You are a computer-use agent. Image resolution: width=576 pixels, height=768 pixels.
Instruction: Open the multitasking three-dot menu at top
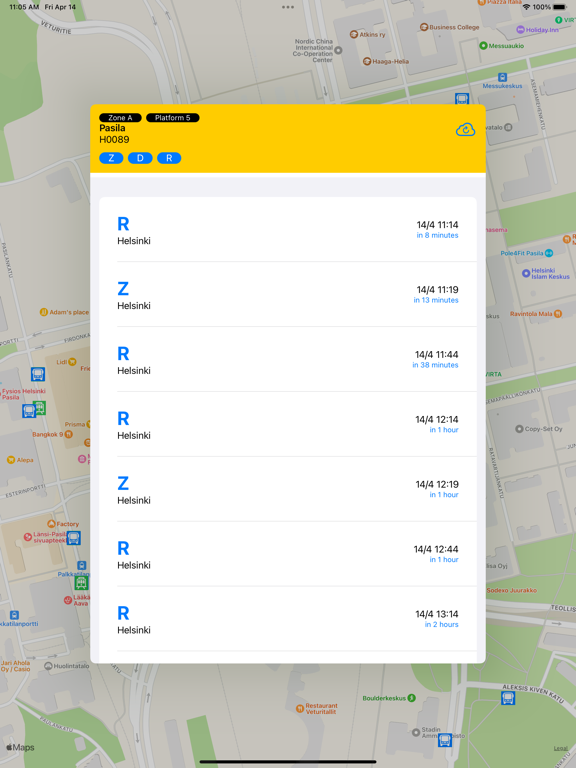pyautogui.click(x=288, y=7)
